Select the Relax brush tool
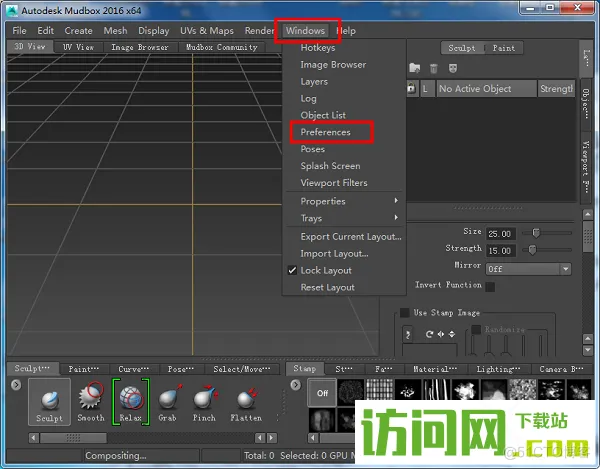600x469 pixels. 130,402
